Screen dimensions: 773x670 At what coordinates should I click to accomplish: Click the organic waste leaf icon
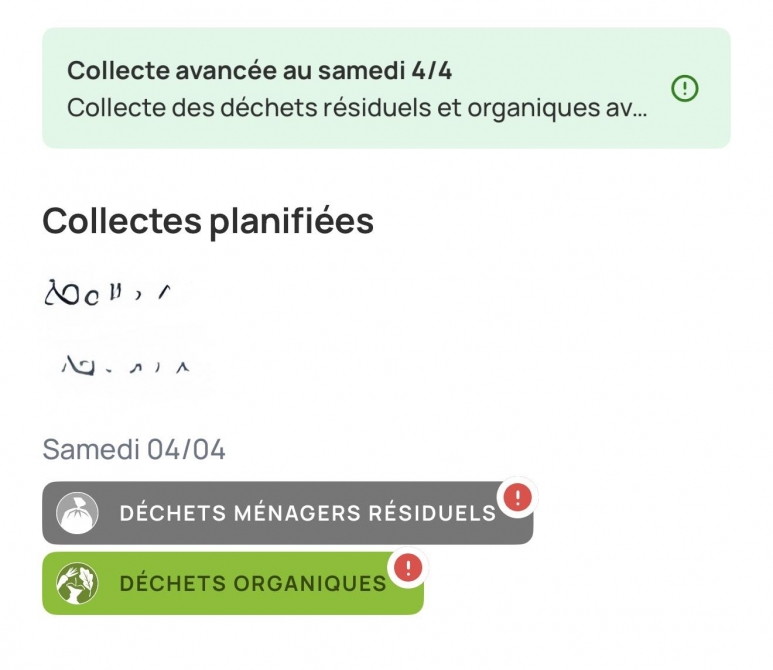click(x=77, y=583)
